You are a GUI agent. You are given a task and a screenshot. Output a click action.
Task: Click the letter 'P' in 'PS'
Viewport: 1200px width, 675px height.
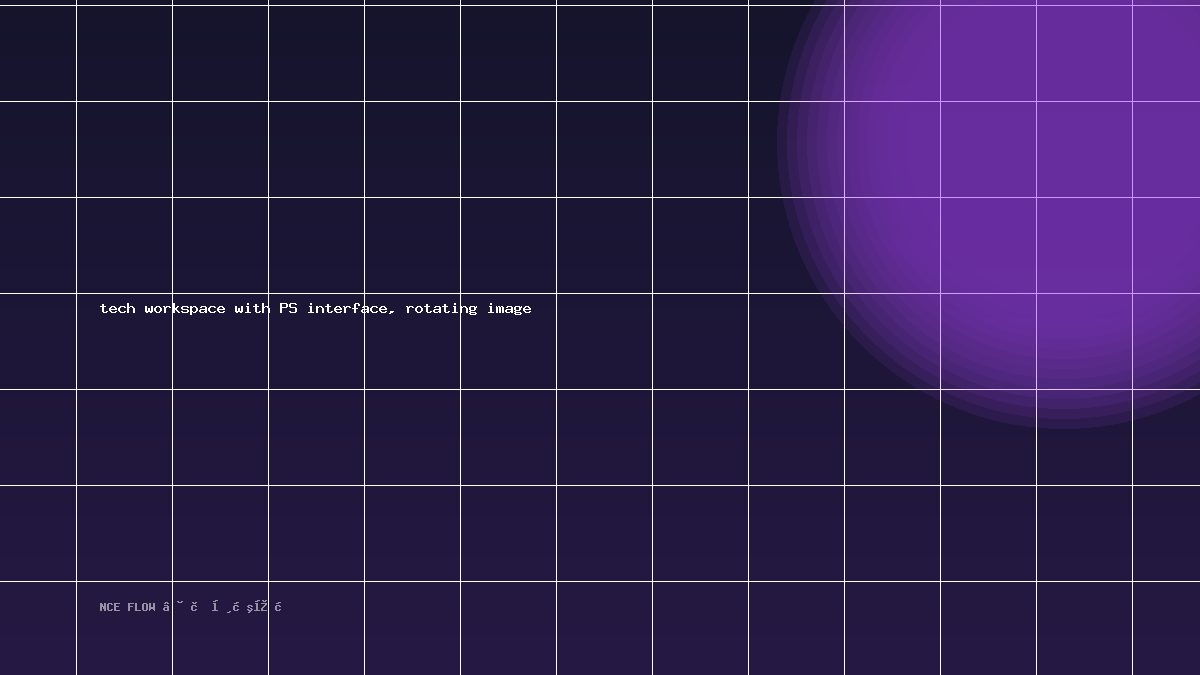tap(284, 308)
